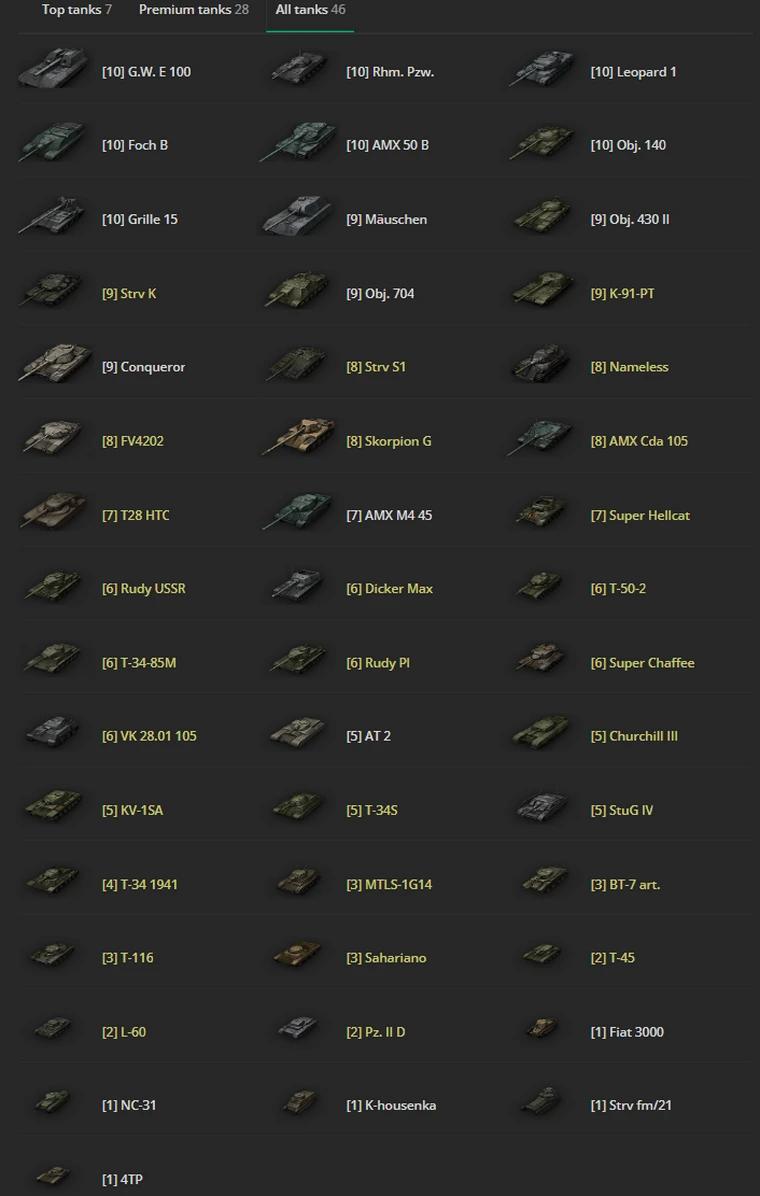Image resolution: width=760 pixels, height=1196 pixels.
Task: Open the [1] Strv fm/21 entry
Action: [631, 1105]
